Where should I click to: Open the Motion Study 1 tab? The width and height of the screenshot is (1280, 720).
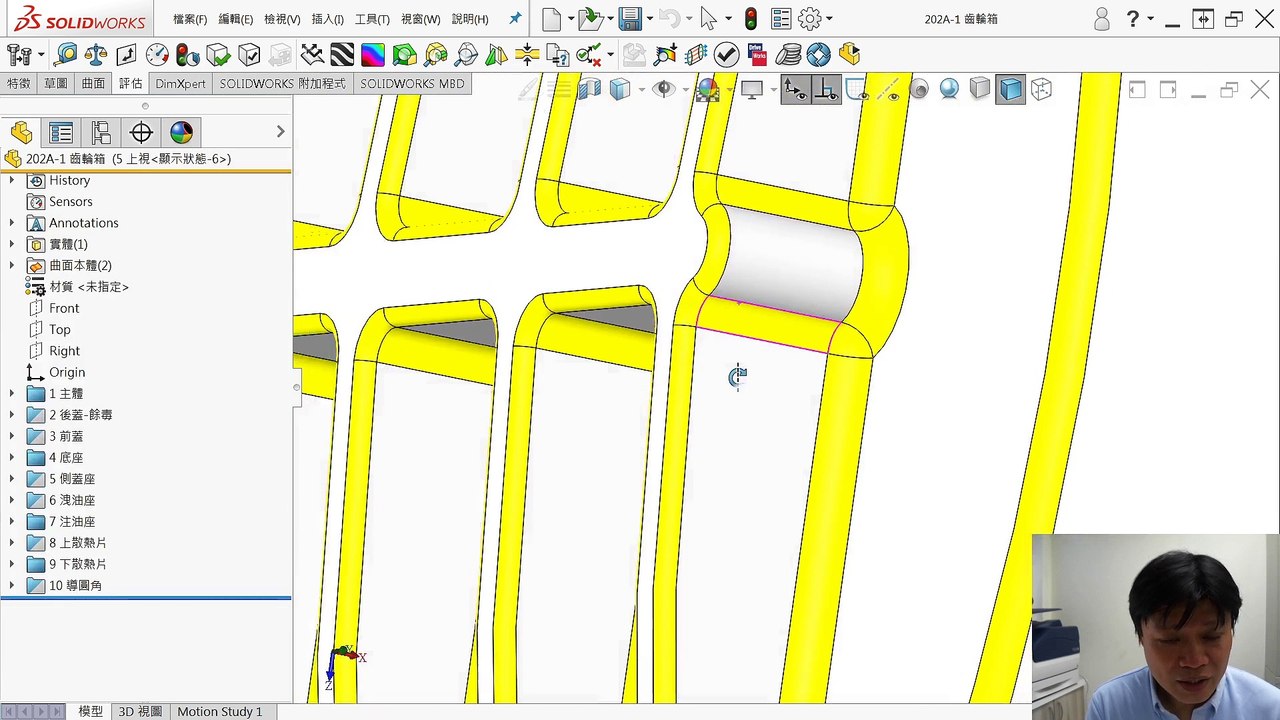tap(220, 711)
